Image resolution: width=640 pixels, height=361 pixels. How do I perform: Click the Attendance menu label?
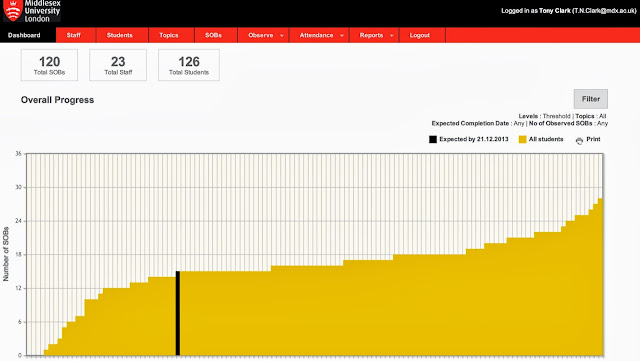[x=316, y=35]
